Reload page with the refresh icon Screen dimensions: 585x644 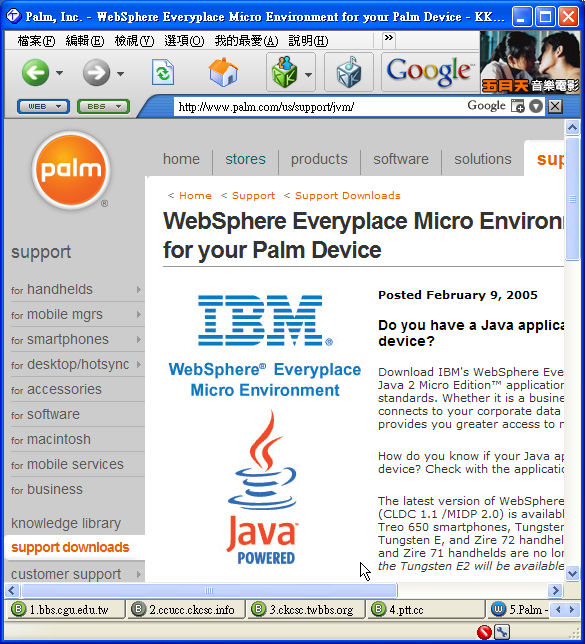pos(163,73)
